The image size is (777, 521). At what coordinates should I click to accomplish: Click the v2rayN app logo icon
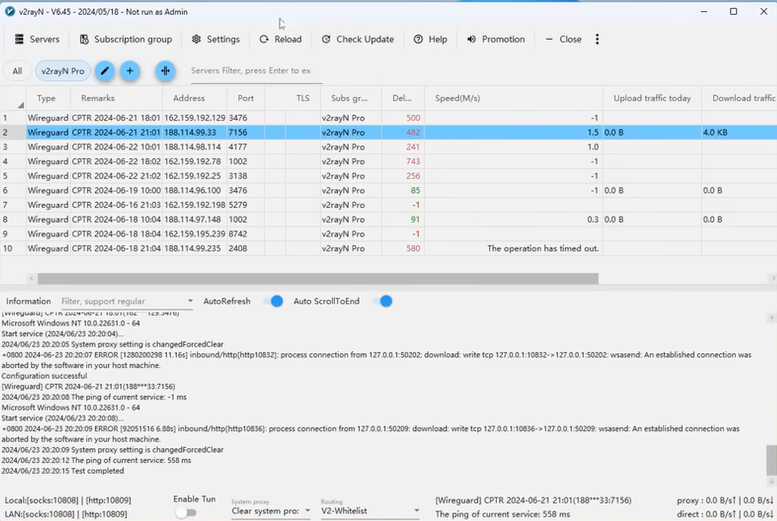[9, 11]
